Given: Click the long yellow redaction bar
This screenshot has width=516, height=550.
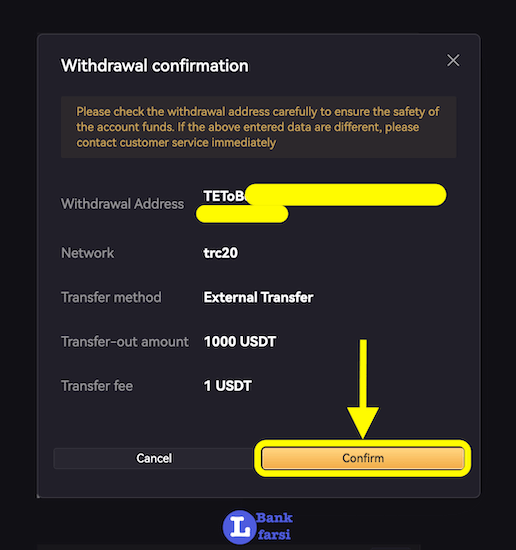Looking at the screenshot, I should click(346, 195).
